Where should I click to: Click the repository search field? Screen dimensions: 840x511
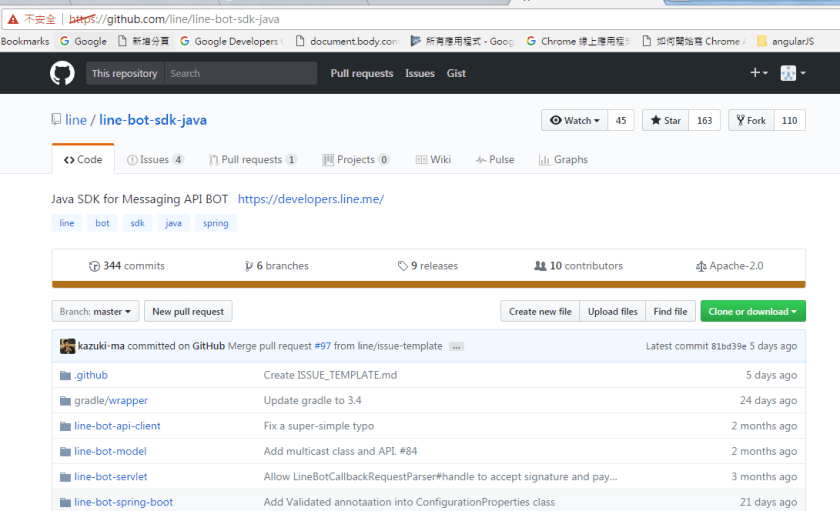coord(240,73)
